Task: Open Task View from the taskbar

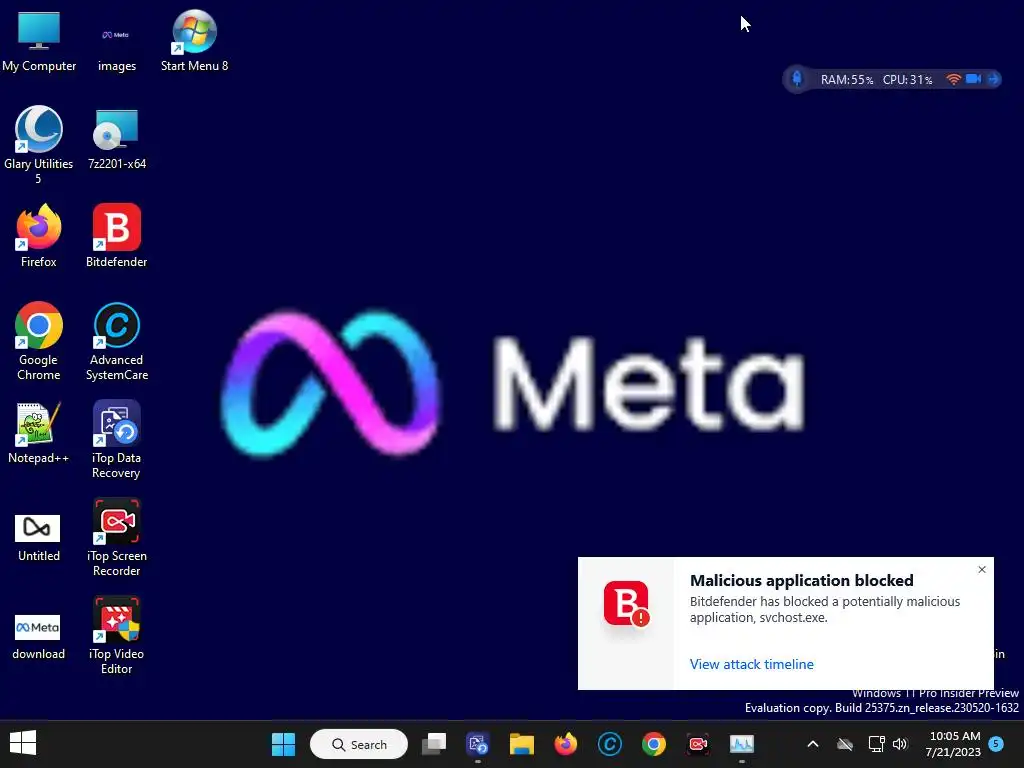Action: pos(434,744)
